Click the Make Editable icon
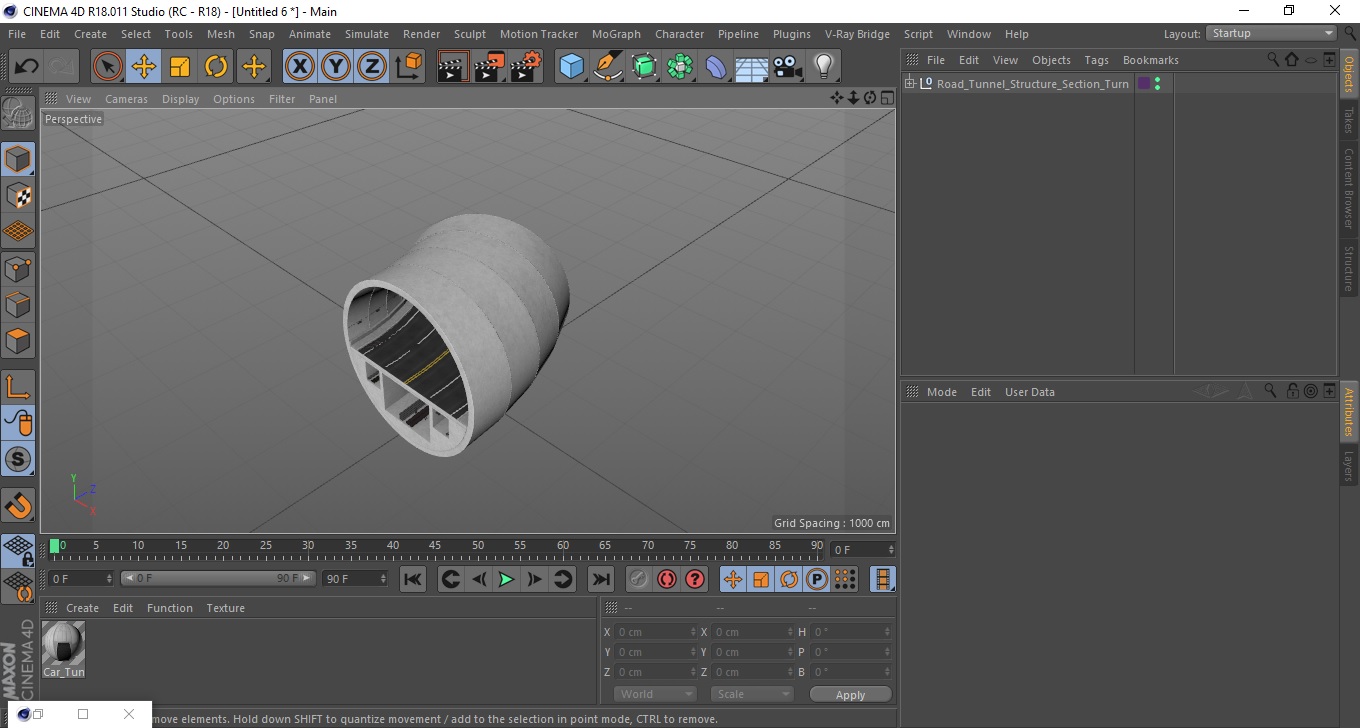This screenshot has height=728, width=1360. 18,113
